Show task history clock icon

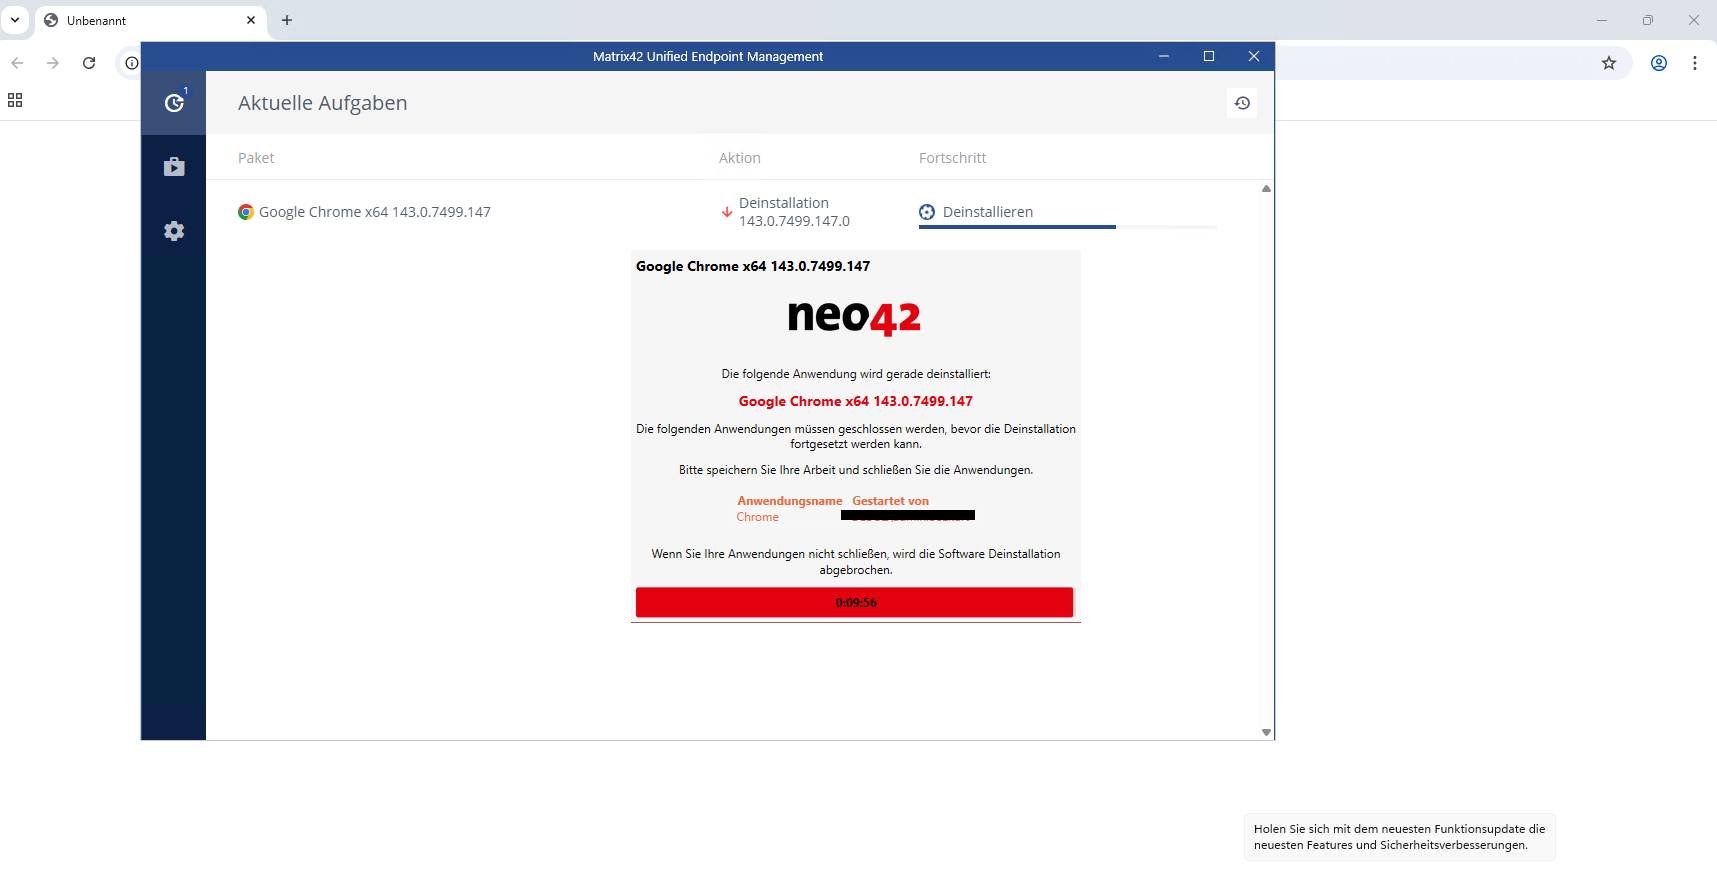(x=1242, y=103)
